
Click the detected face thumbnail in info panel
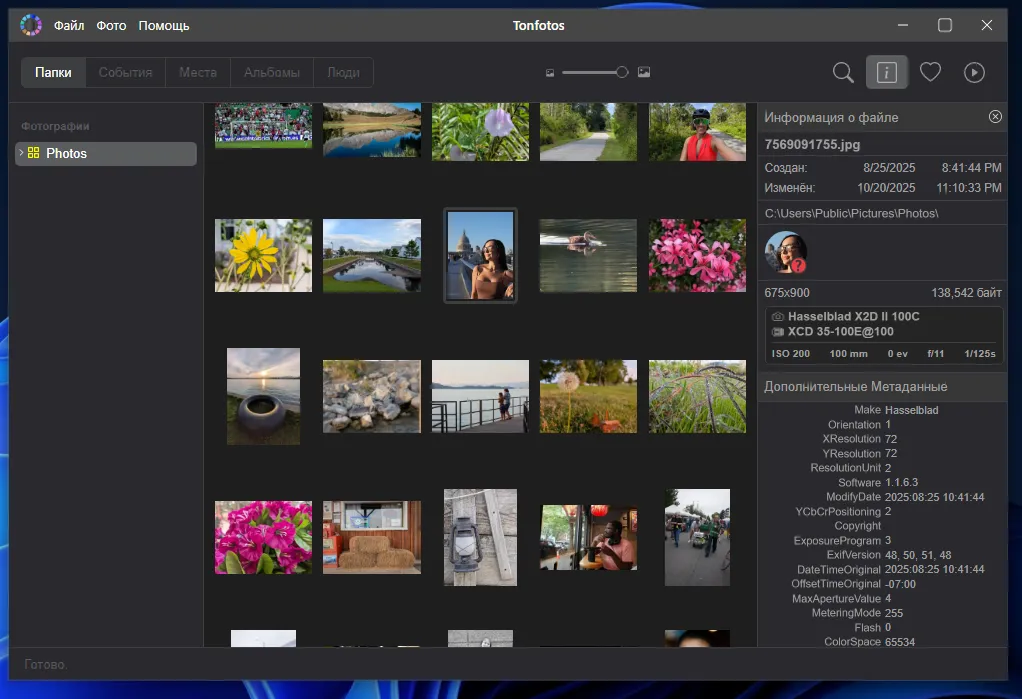786,252
